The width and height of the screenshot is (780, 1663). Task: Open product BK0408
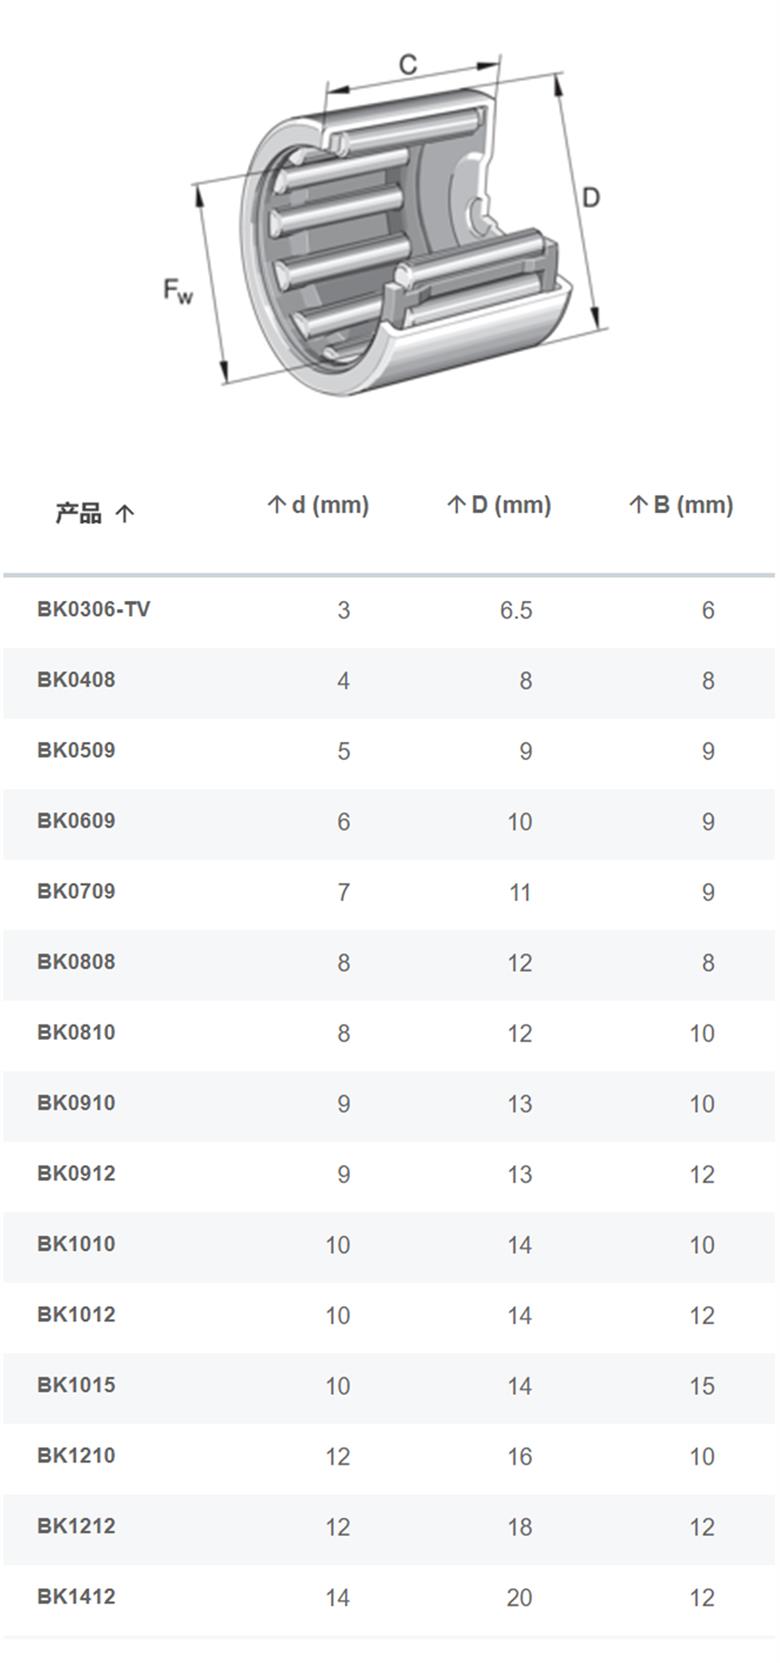[x=76, y=680]
